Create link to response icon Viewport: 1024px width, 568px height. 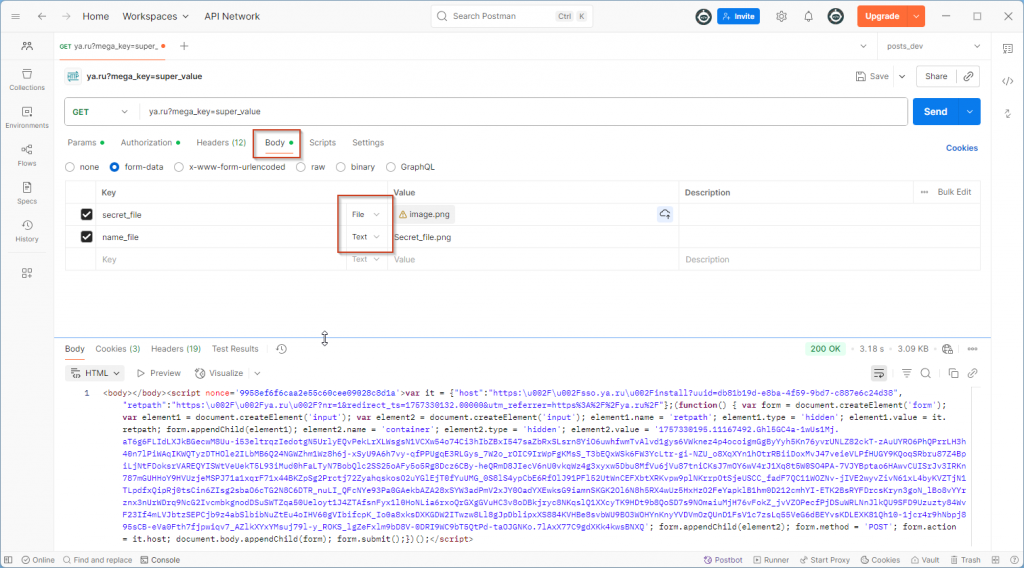[x=972, y=373]
